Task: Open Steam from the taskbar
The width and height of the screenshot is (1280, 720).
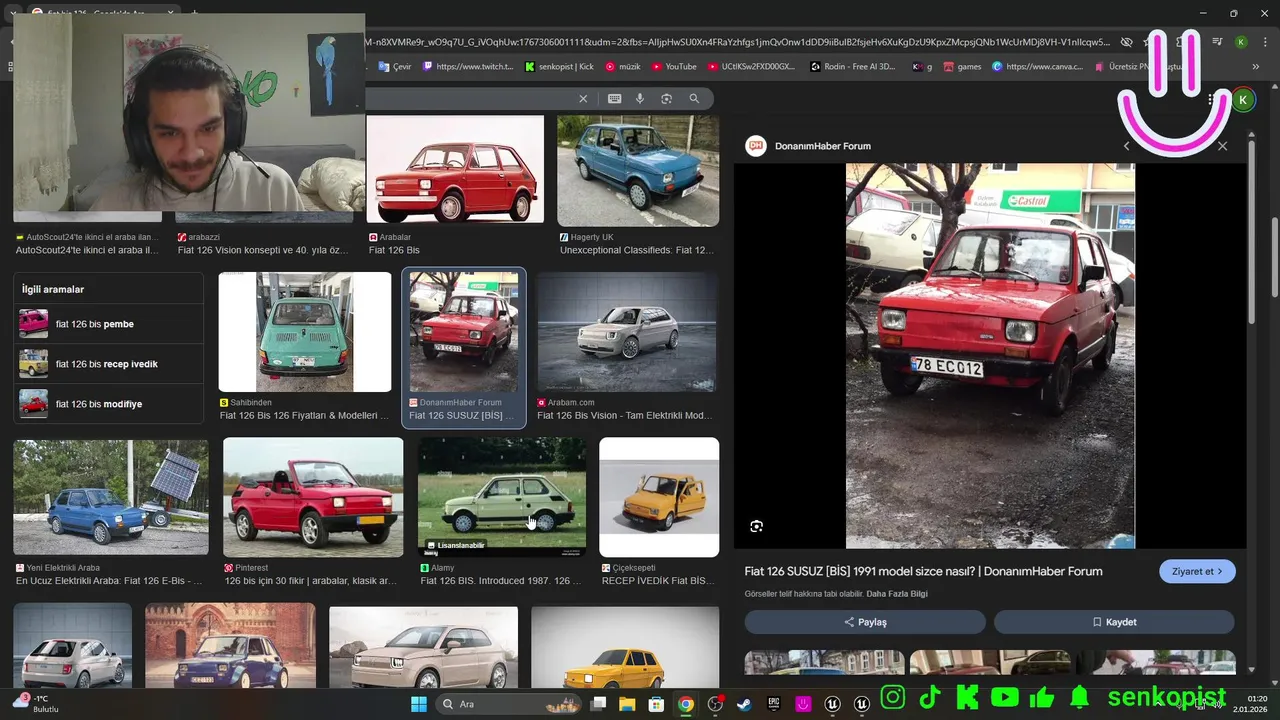Action: (x=744, y=704)
